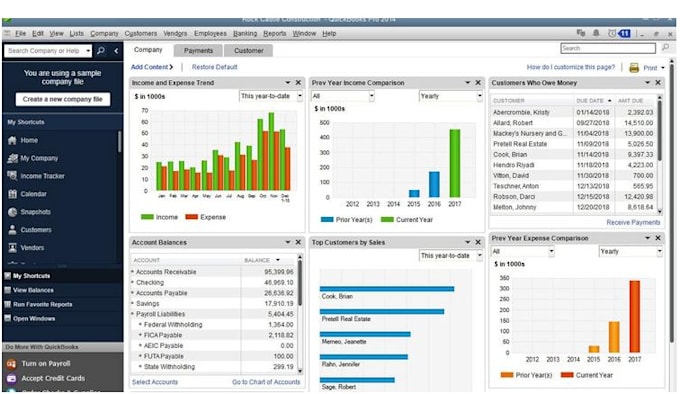Viewport: 680px width, 394px height.
Task: Select the Abercrombie, Kristy customer row
Action: (573, 112)
